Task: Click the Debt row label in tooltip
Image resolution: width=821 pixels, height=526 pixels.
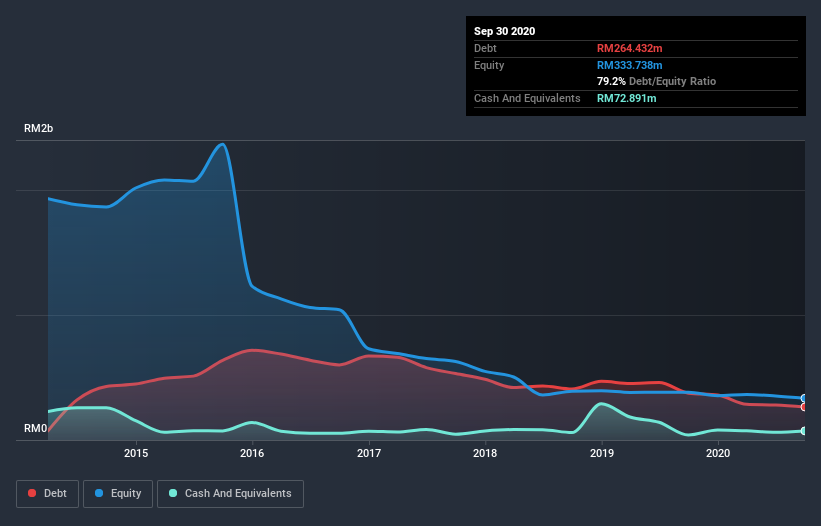Action: (485, 48)
